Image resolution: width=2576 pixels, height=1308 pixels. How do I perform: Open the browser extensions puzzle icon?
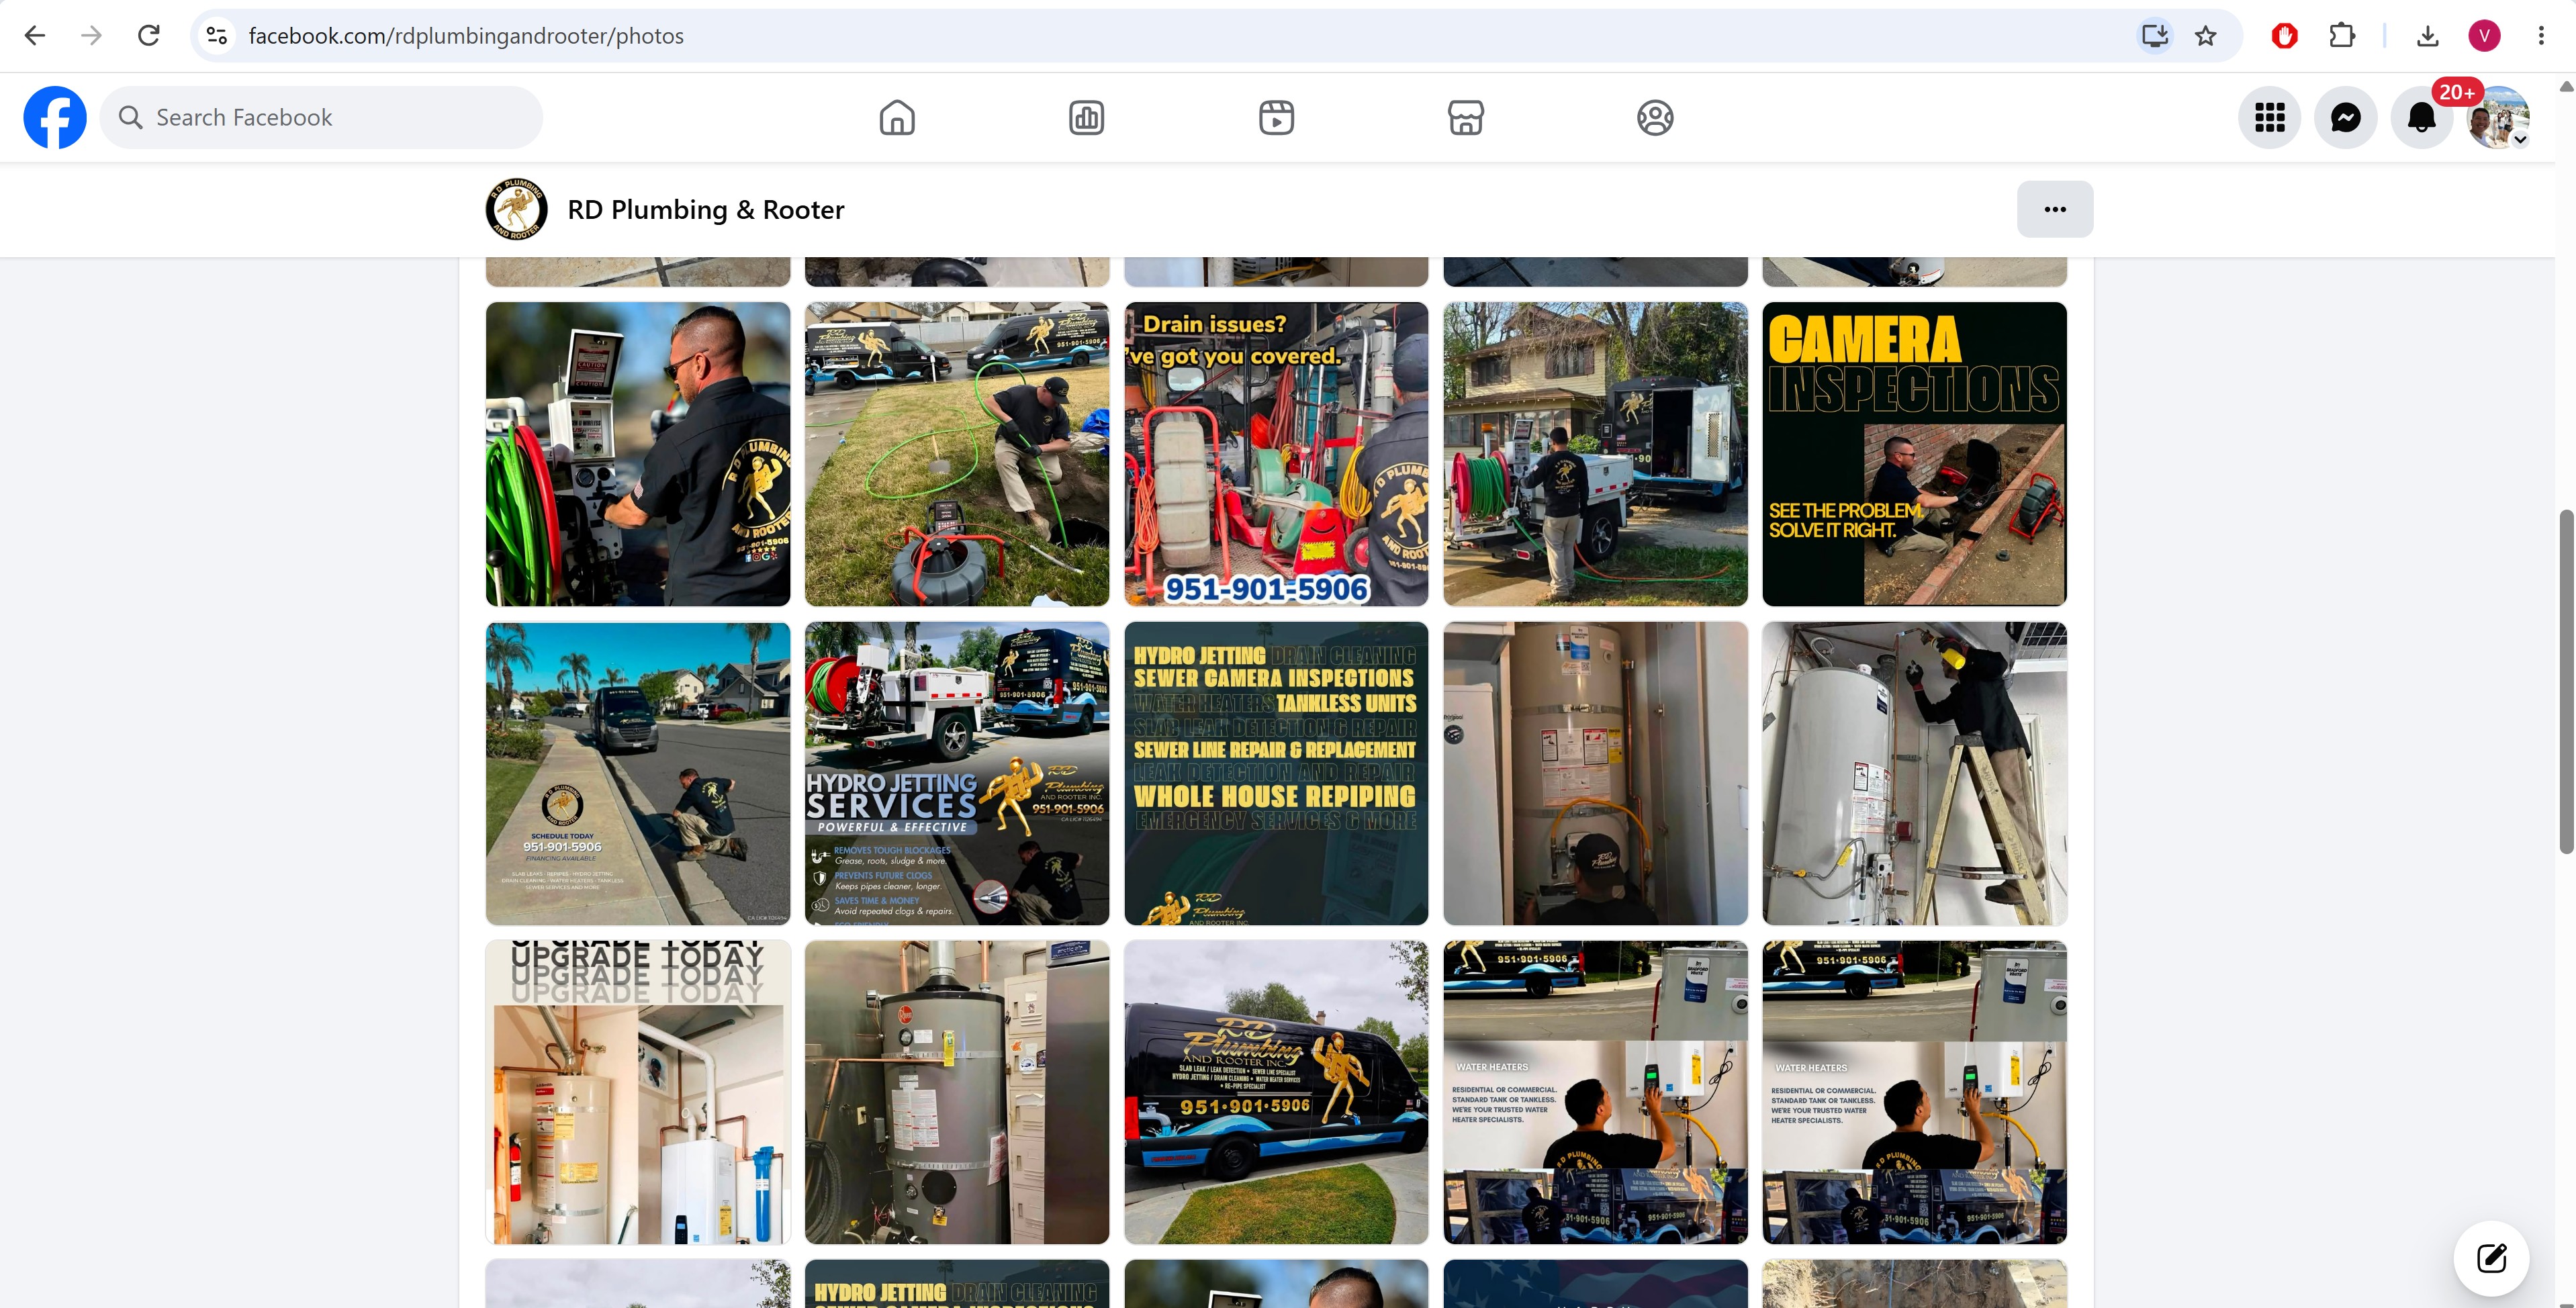(2342, 36)
